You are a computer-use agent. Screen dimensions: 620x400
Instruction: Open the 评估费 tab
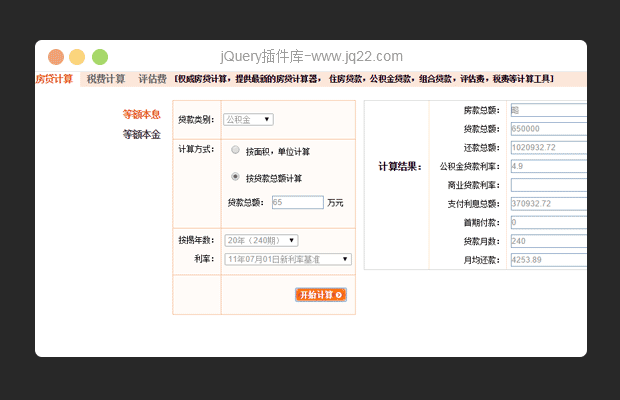152,79
